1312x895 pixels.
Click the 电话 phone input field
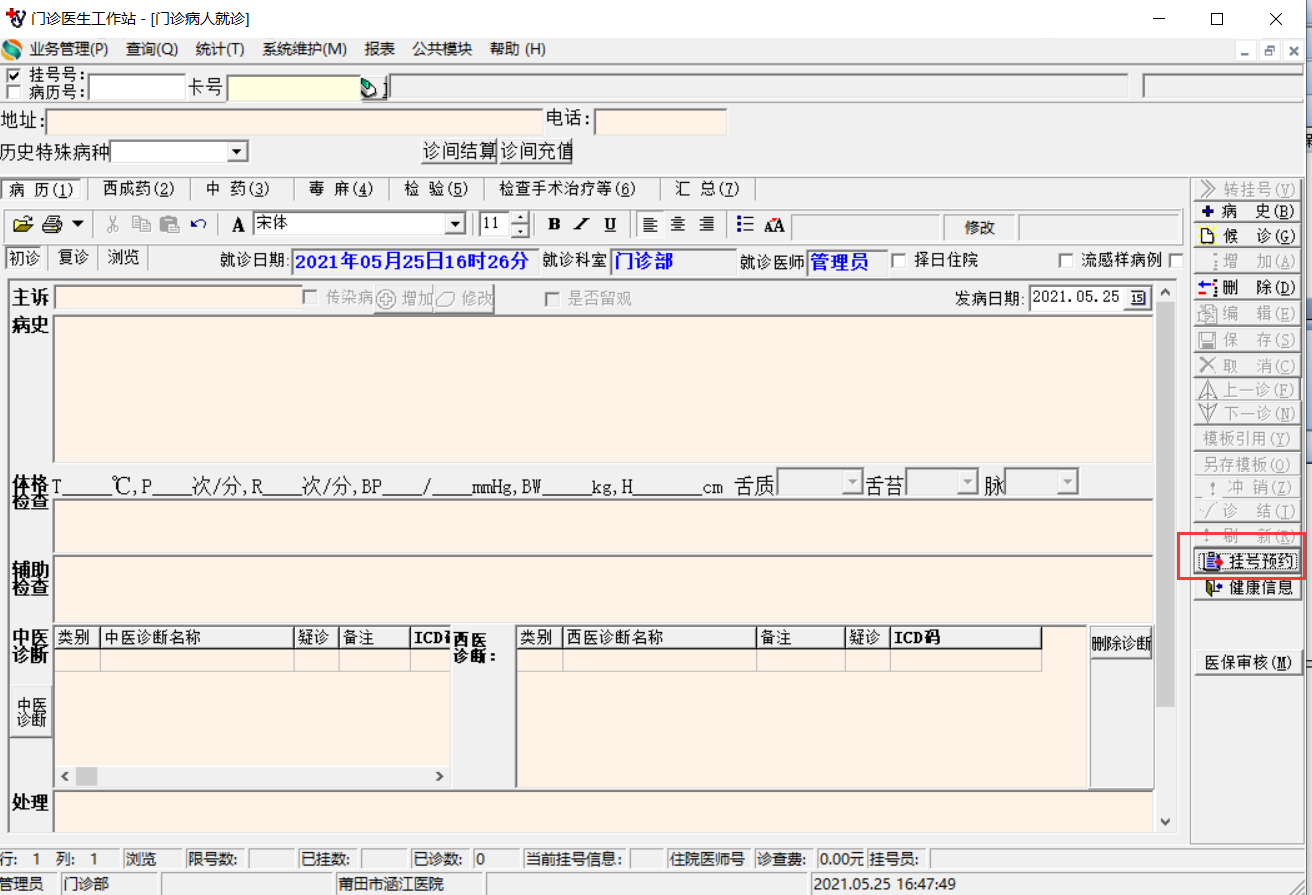pos(661,122)
